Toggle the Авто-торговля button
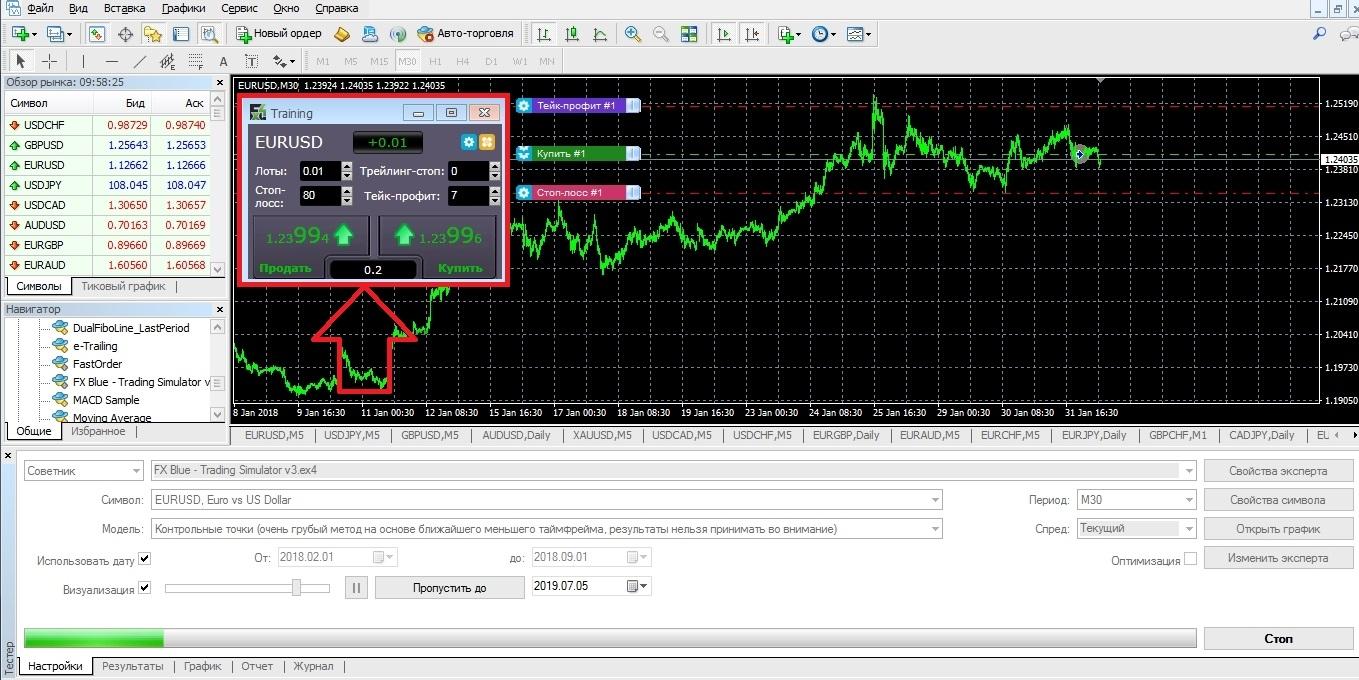Image resolution: width=1359 pixels, height=680 pixels. (465, 34)
